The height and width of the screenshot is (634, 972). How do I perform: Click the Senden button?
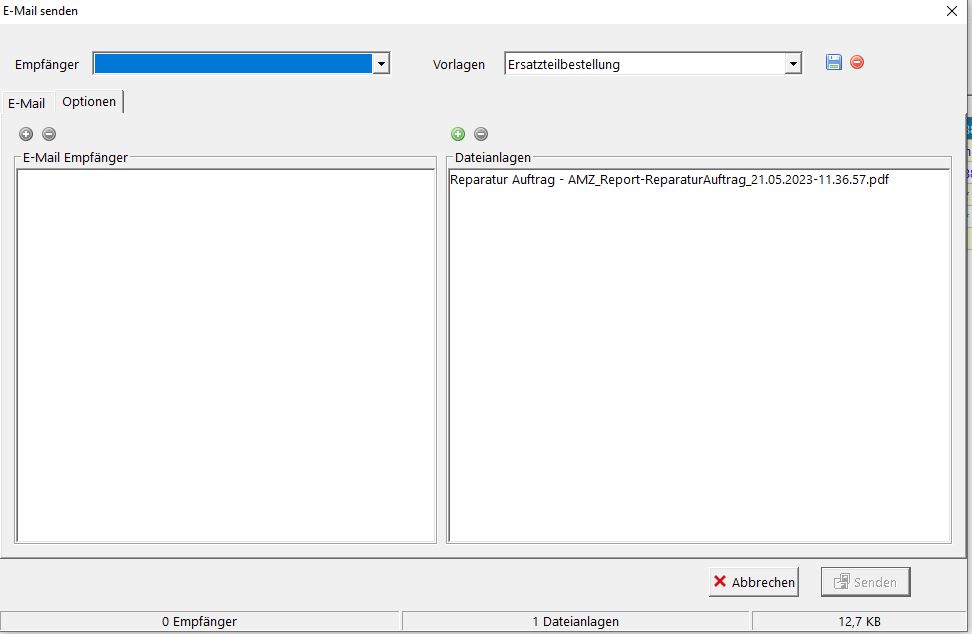tap(865, 582)
